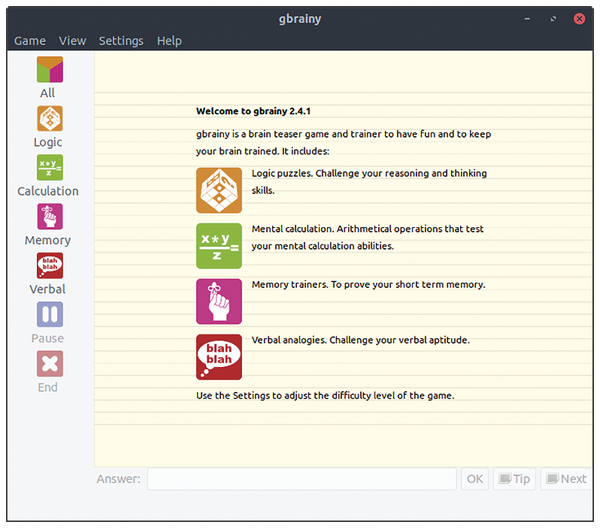Click the 'Verbal analogies' description text

click(x=360, y=340)
